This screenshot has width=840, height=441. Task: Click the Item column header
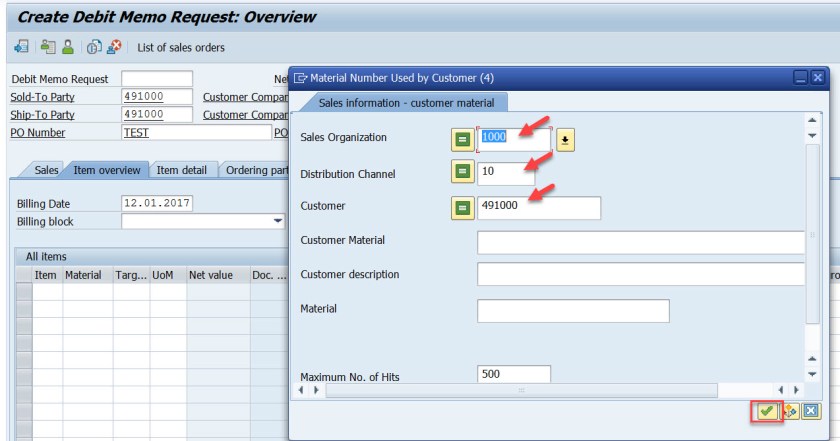pos(47,275)
